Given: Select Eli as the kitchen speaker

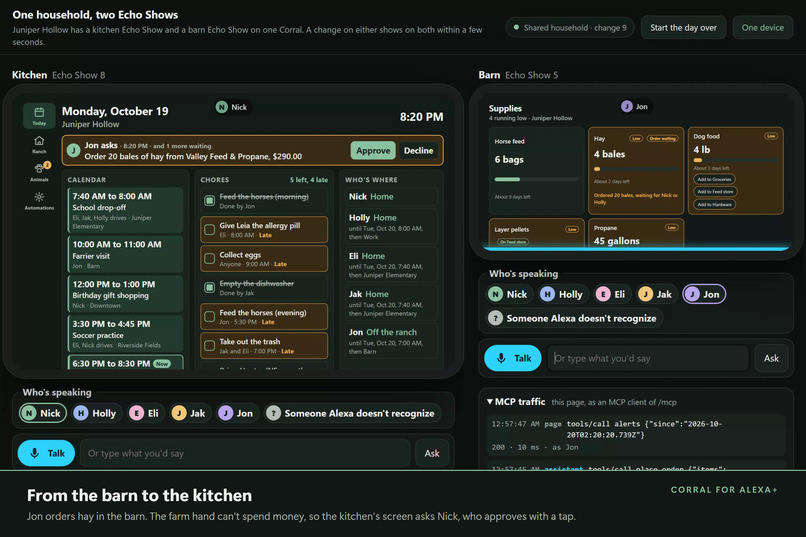Looking at the screenshot, I should 144,413.
